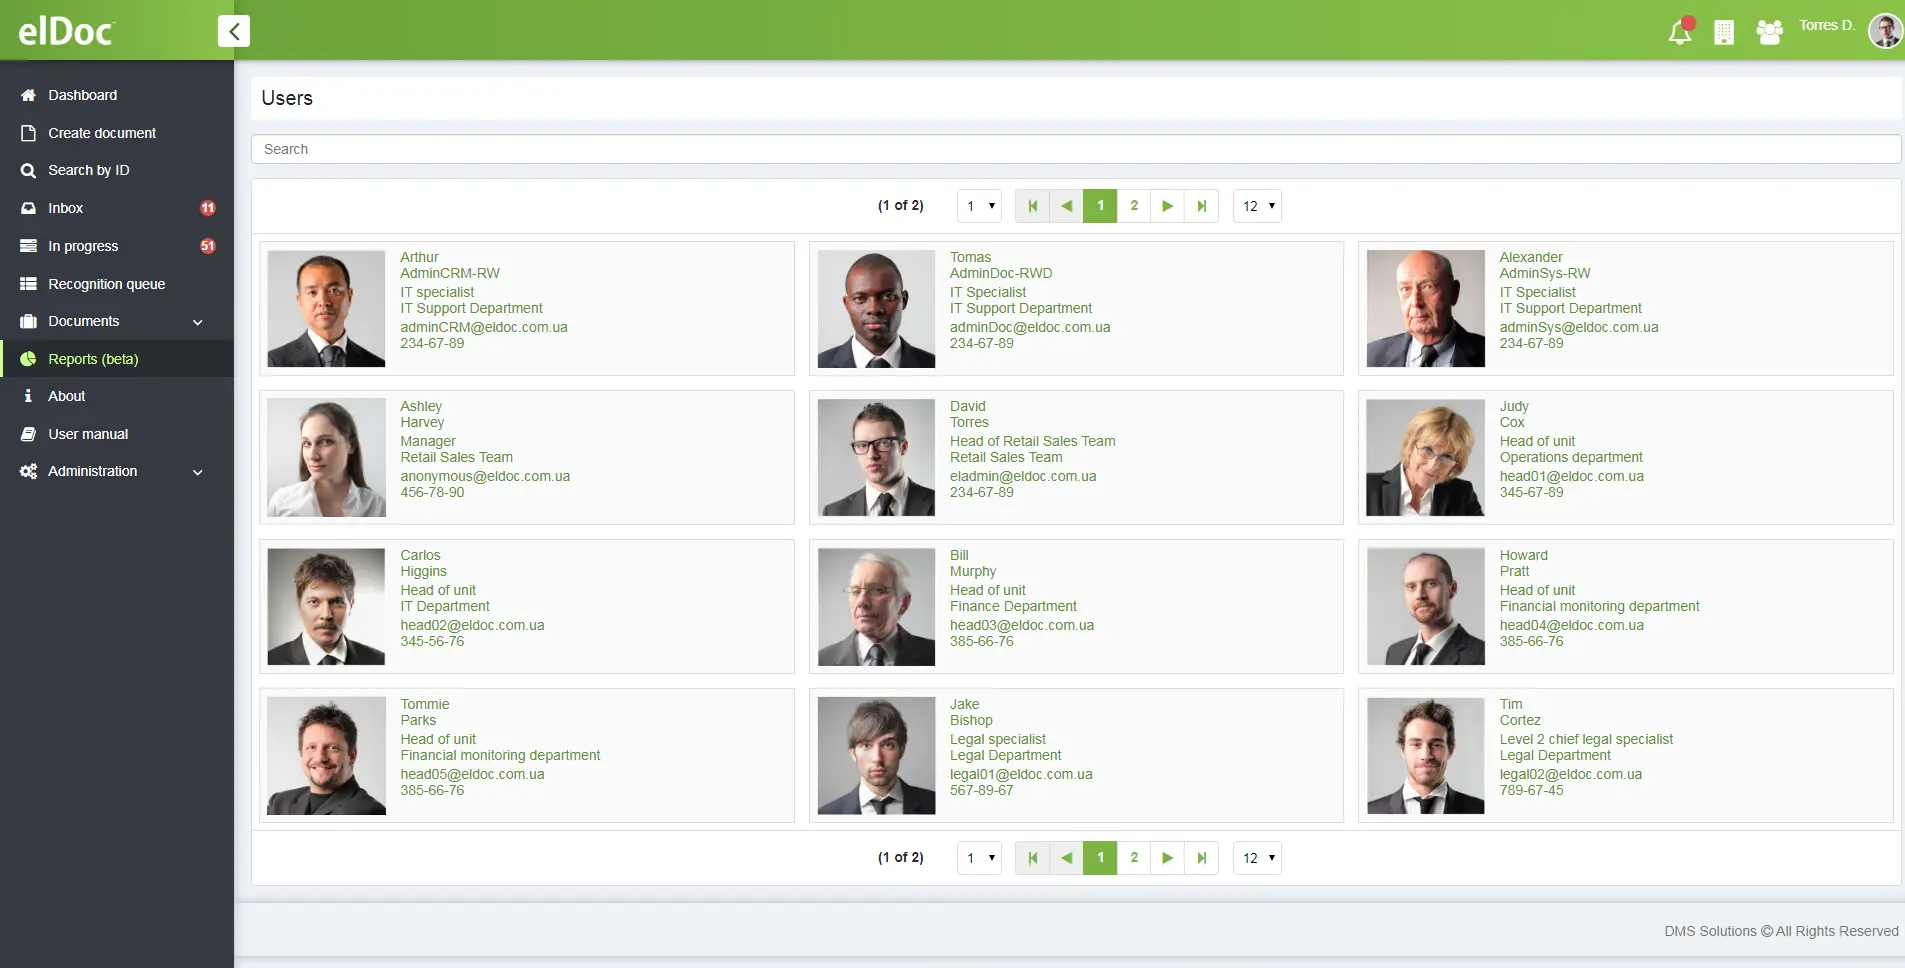
Task: Select page 1 in bottom paginator
Action: [1100, 858]
